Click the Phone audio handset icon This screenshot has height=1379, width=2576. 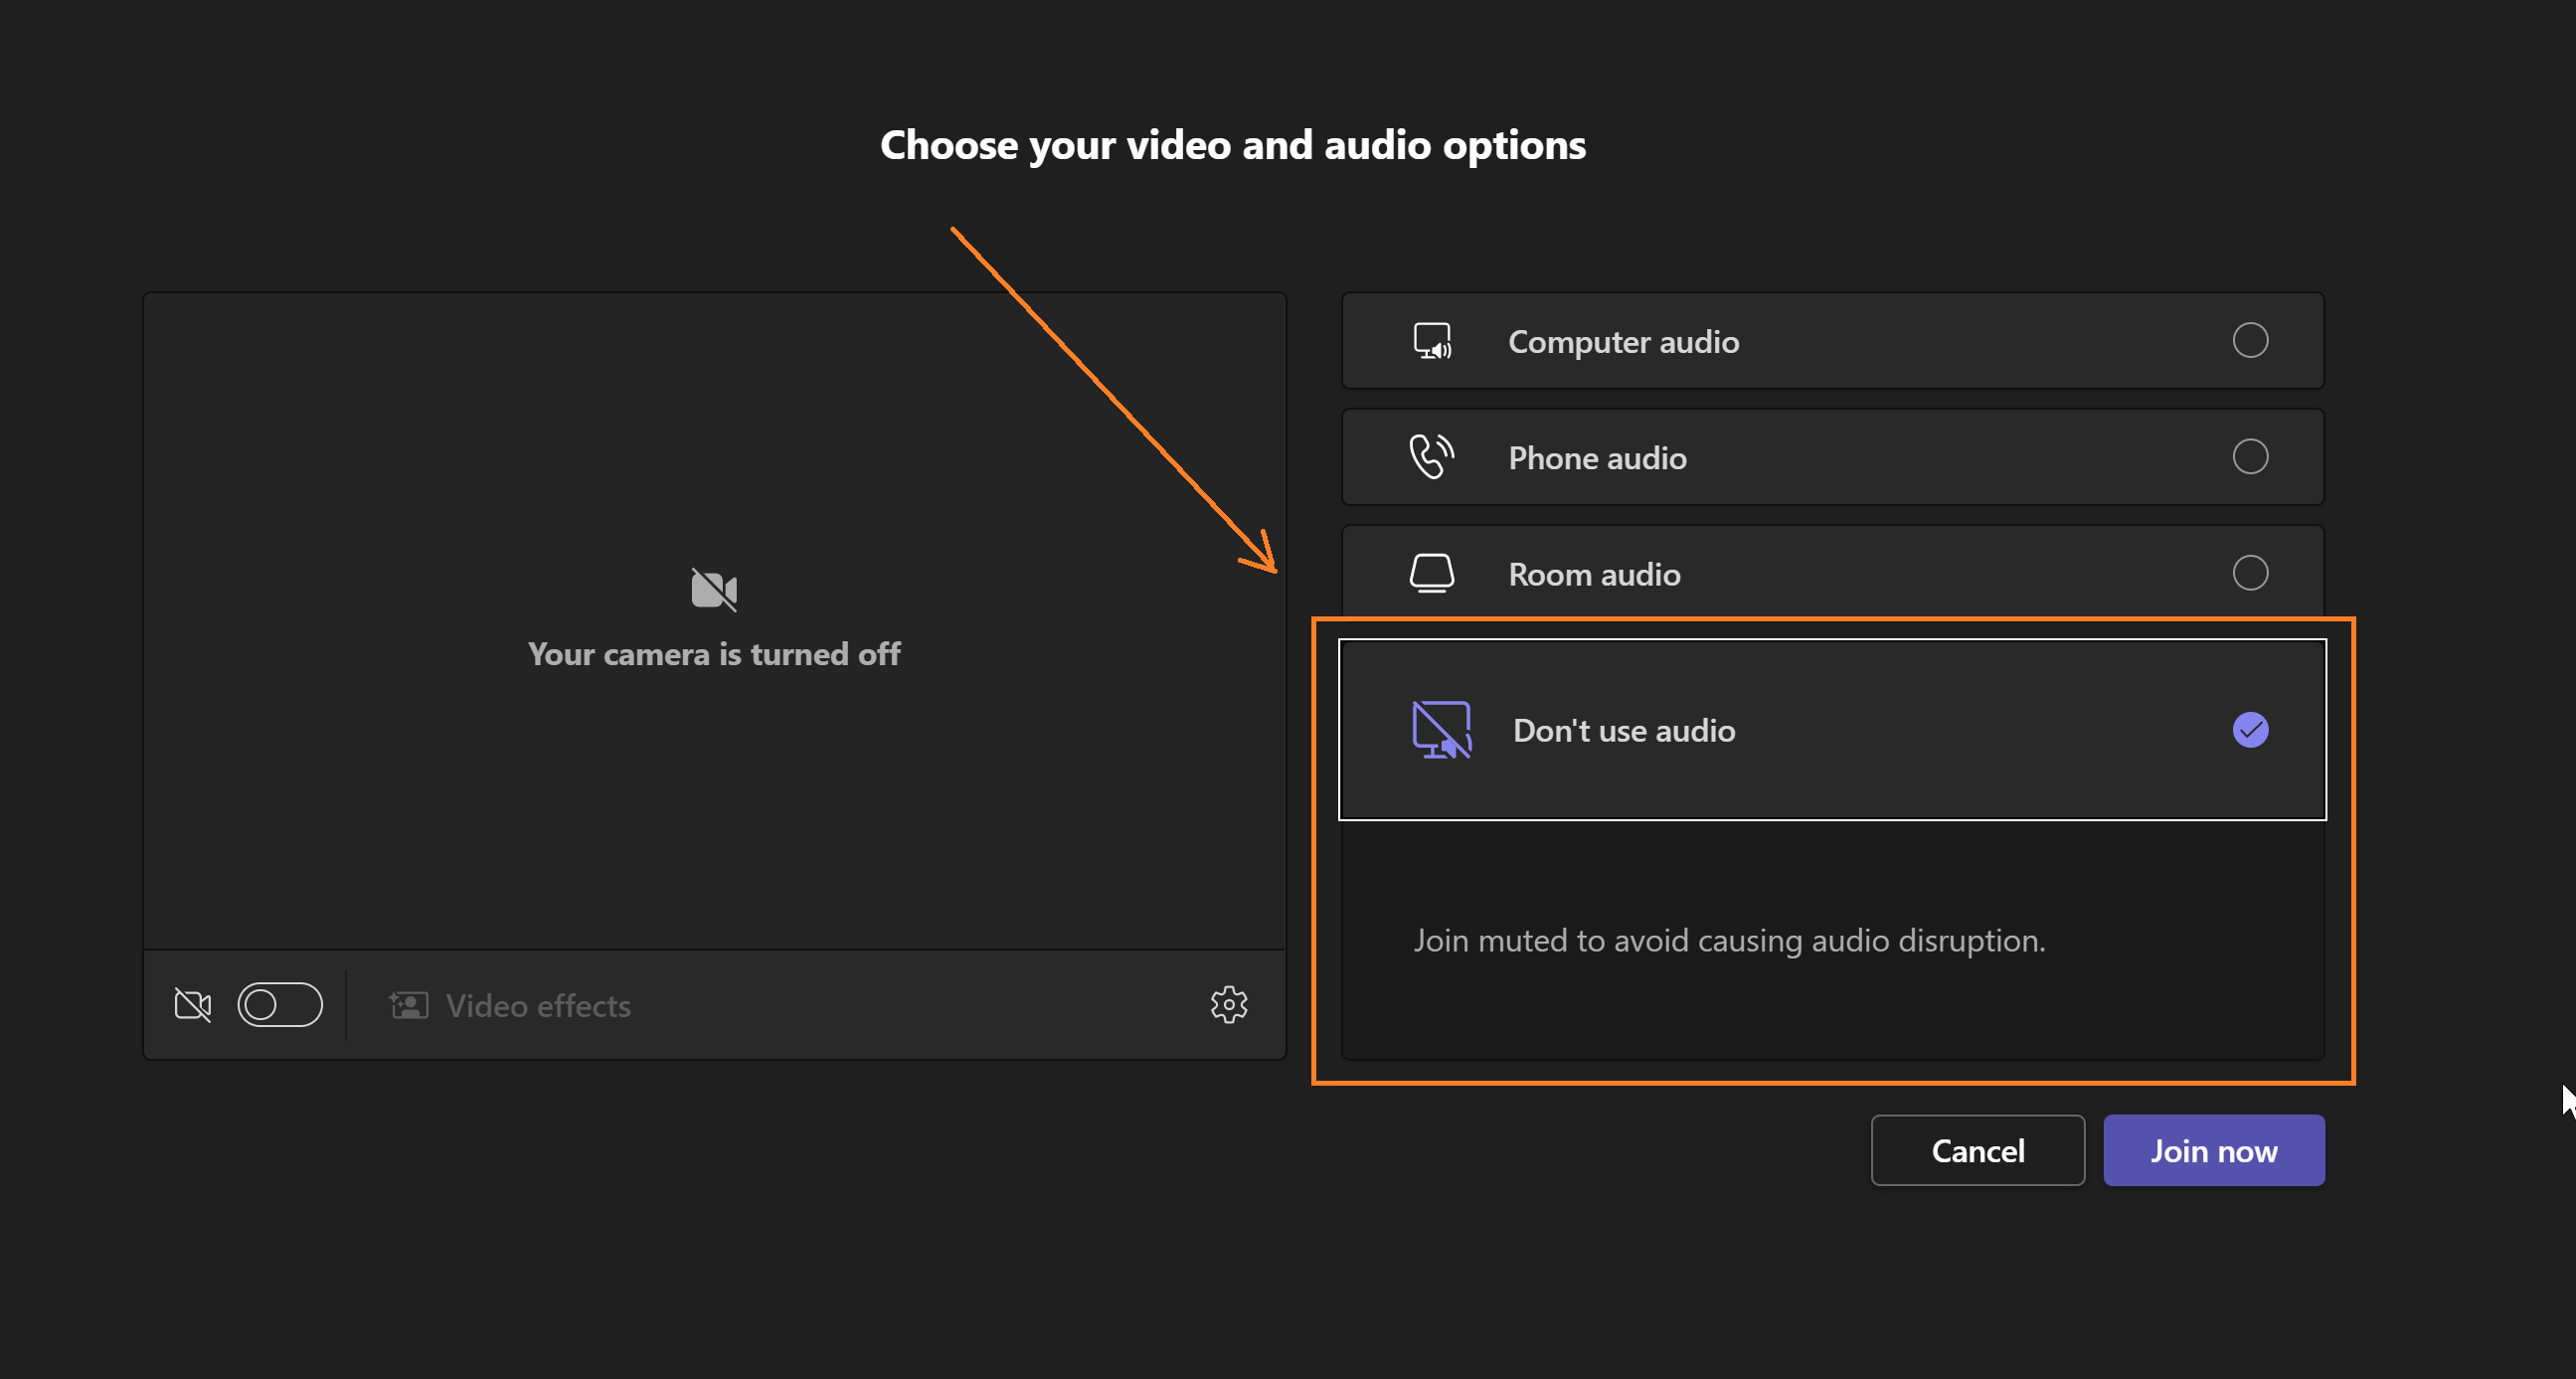pyautogui.click(x=1431, y=457)
